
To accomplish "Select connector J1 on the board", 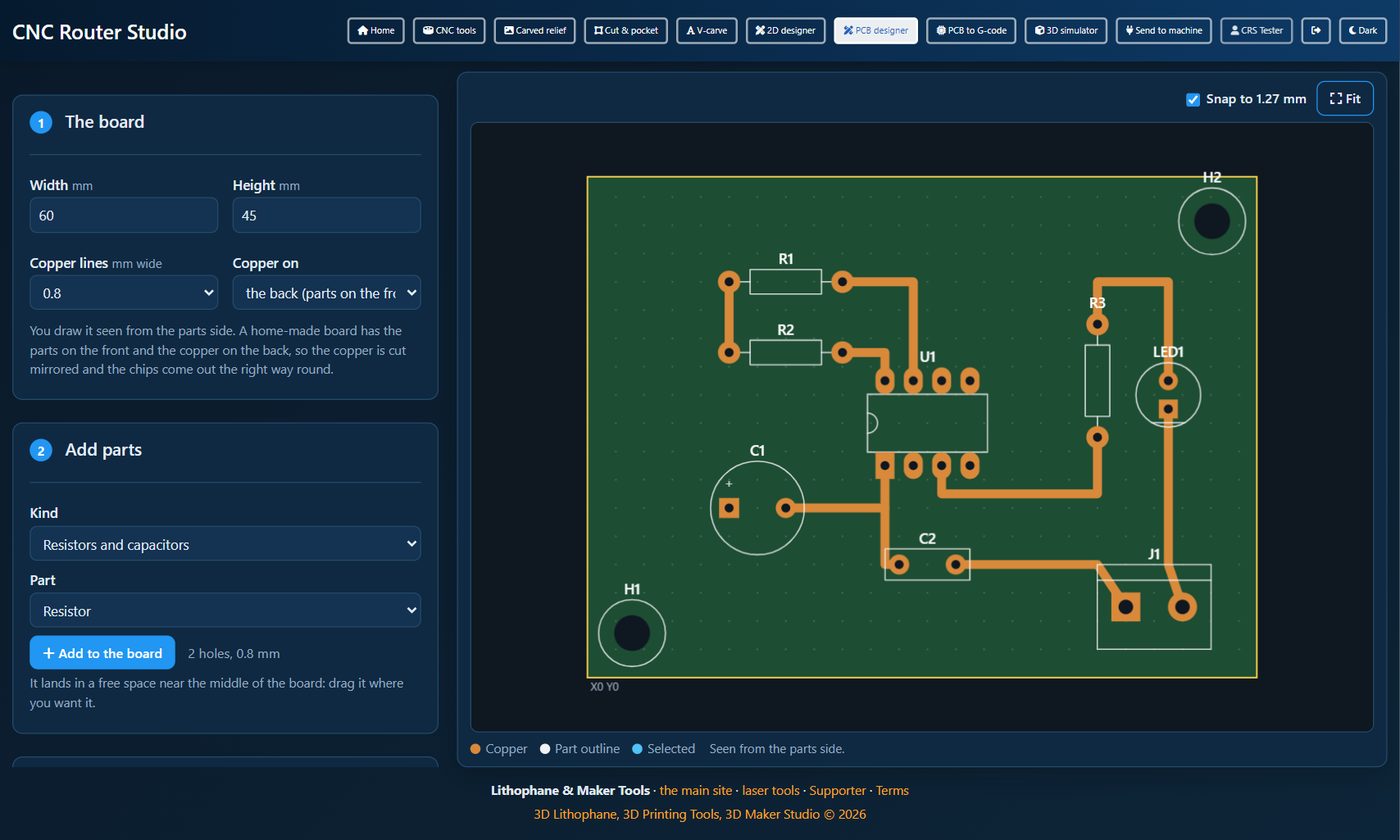I will point(1154,607).
